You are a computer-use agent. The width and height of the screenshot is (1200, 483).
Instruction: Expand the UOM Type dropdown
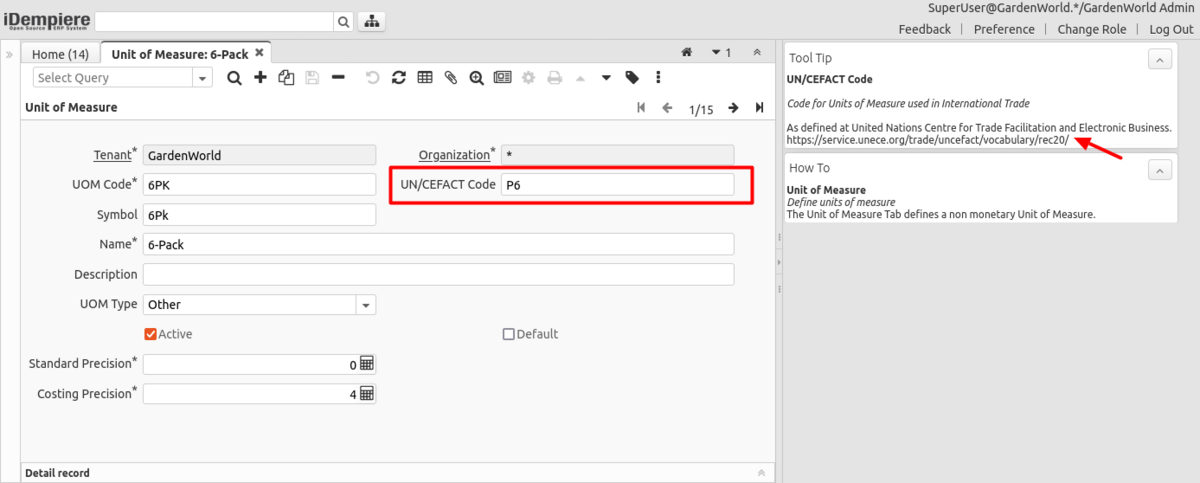[366, 305]
